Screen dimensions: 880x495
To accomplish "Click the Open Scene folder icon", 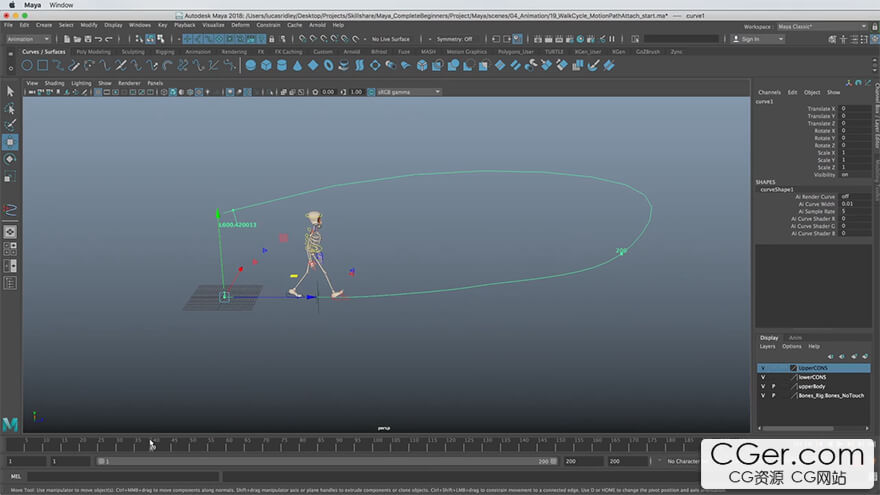I will click(77, 39).
